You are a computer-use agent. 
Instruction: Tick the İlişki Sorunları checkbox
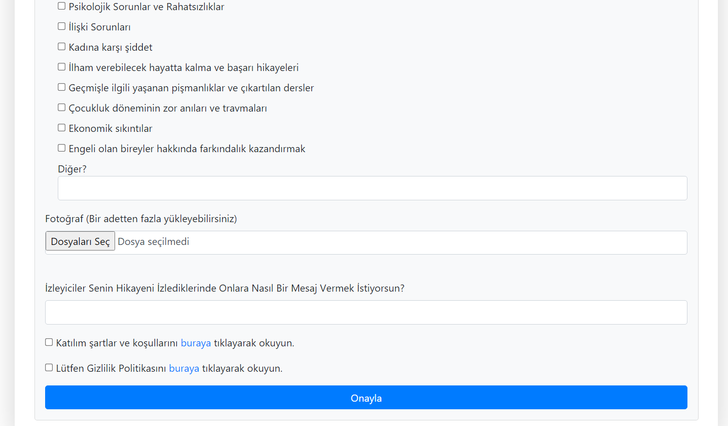[61, 26]
